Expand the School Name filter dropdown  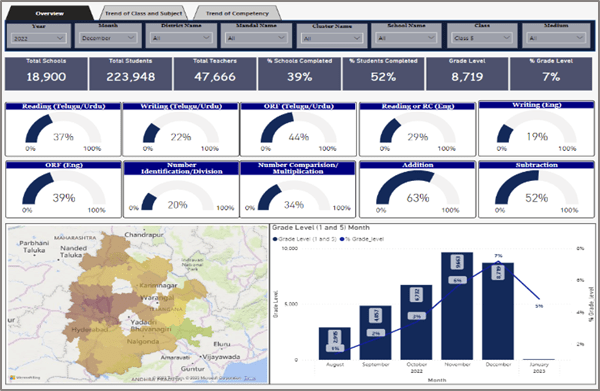[x=406, y=38]
